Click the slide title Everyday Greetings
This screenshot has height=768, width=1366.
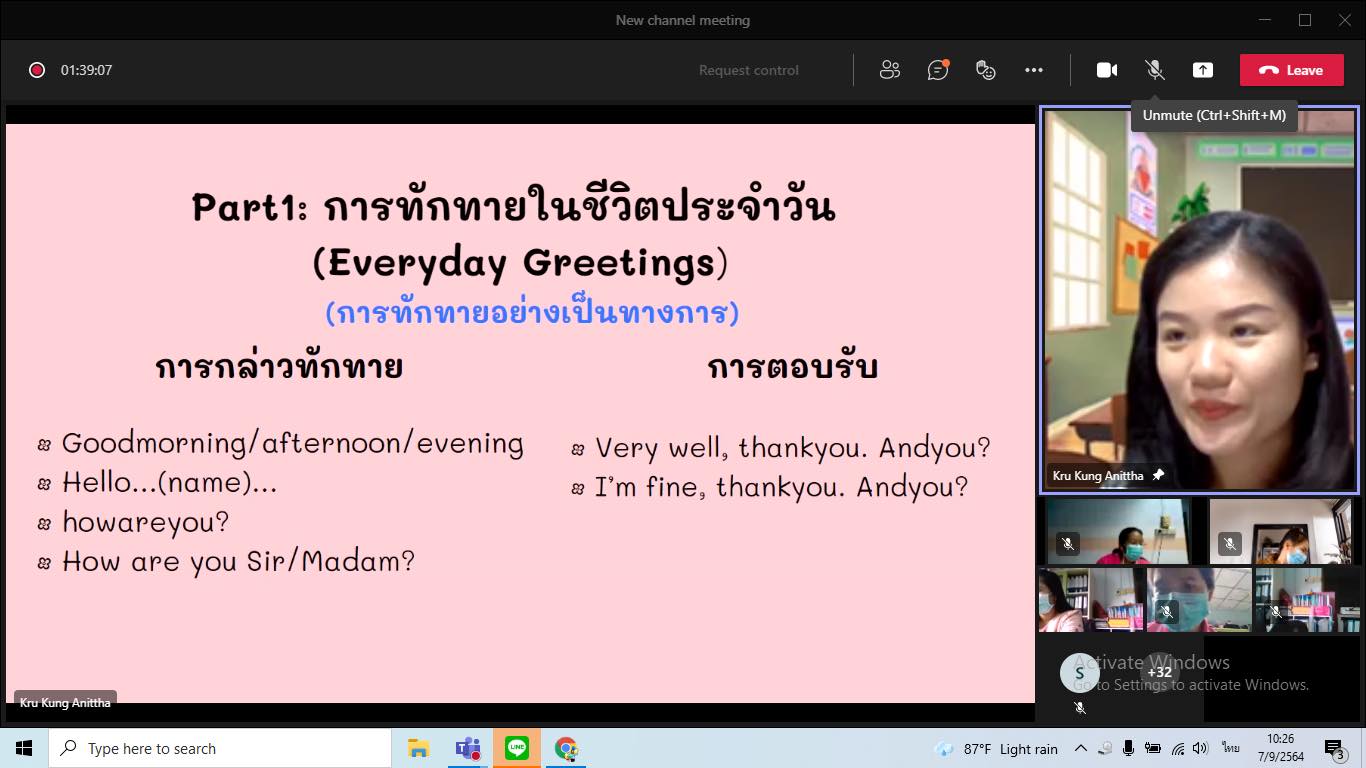[520, 263]
